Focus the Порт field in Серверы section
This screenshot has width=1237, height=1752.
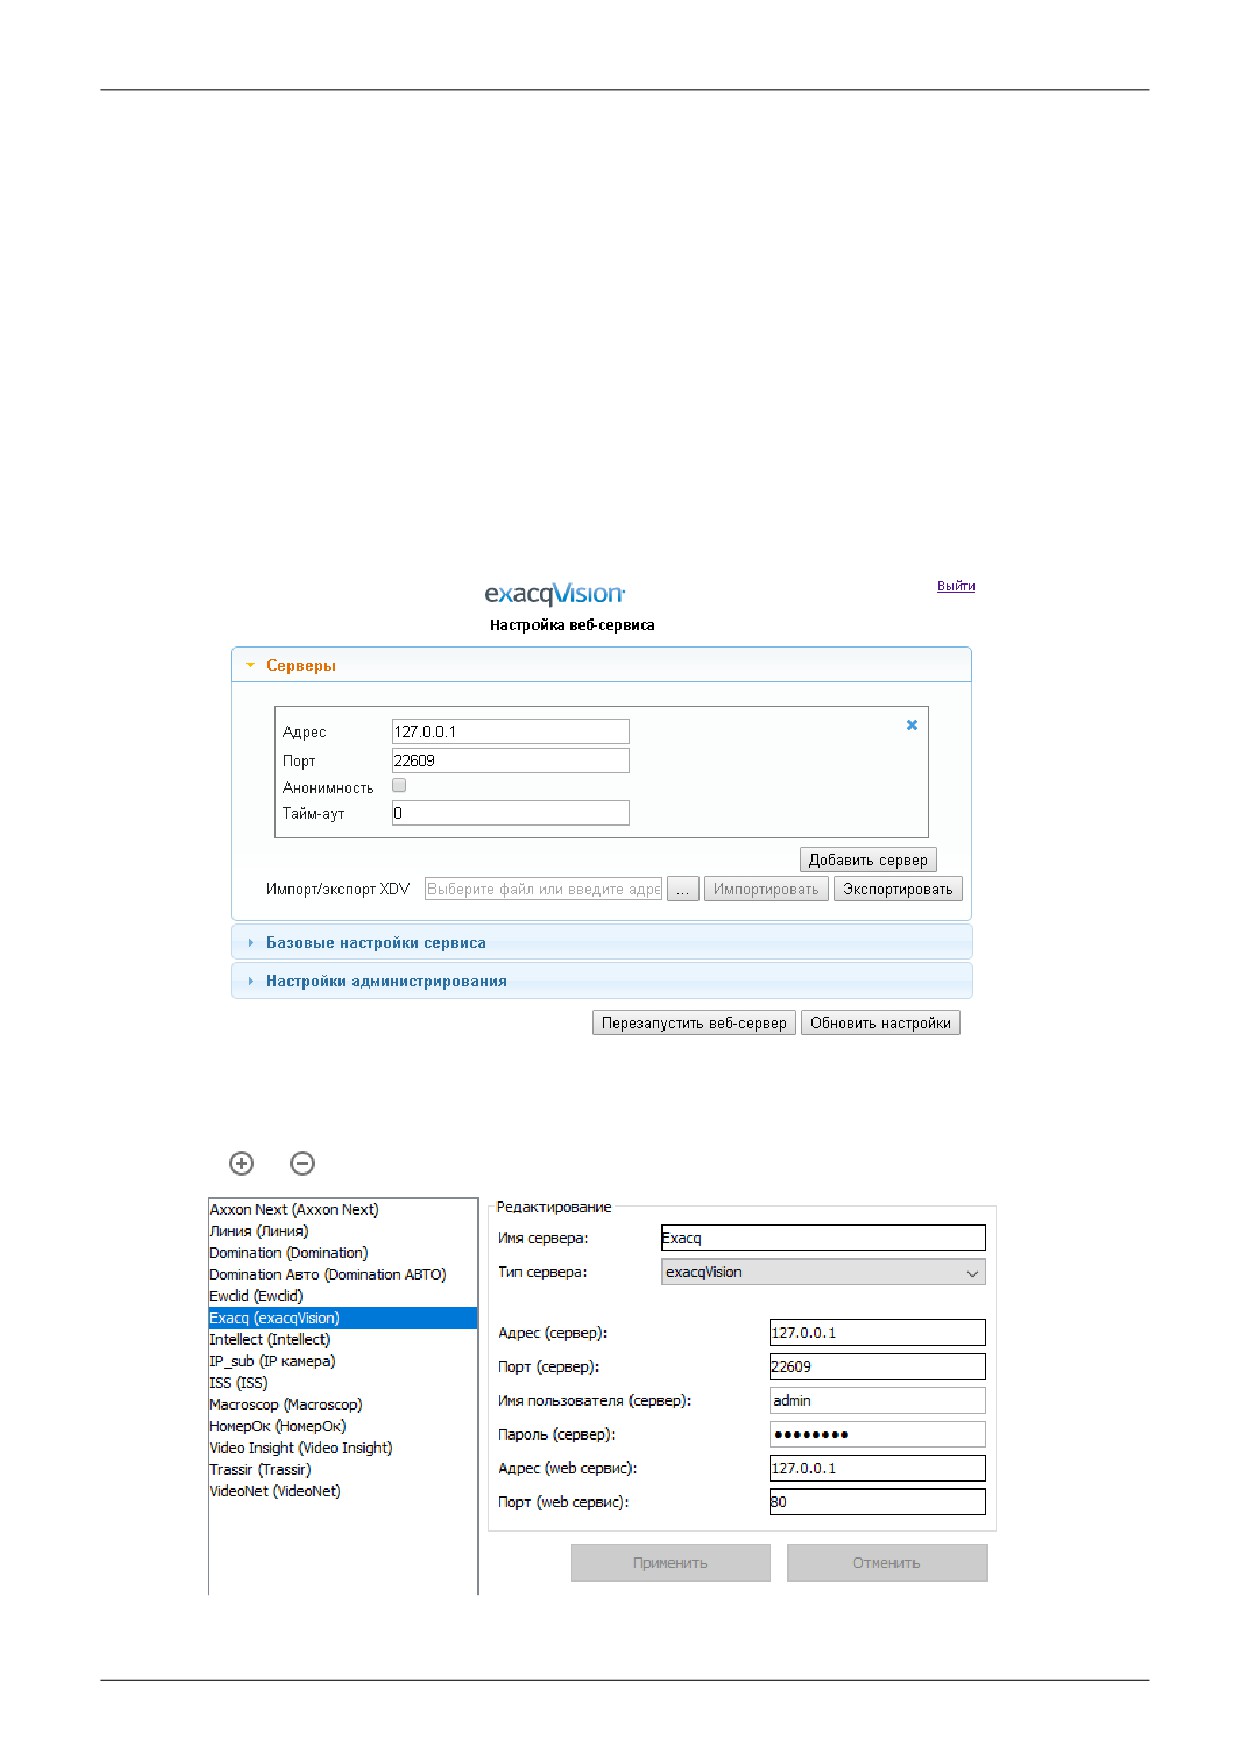pos(511,761)
